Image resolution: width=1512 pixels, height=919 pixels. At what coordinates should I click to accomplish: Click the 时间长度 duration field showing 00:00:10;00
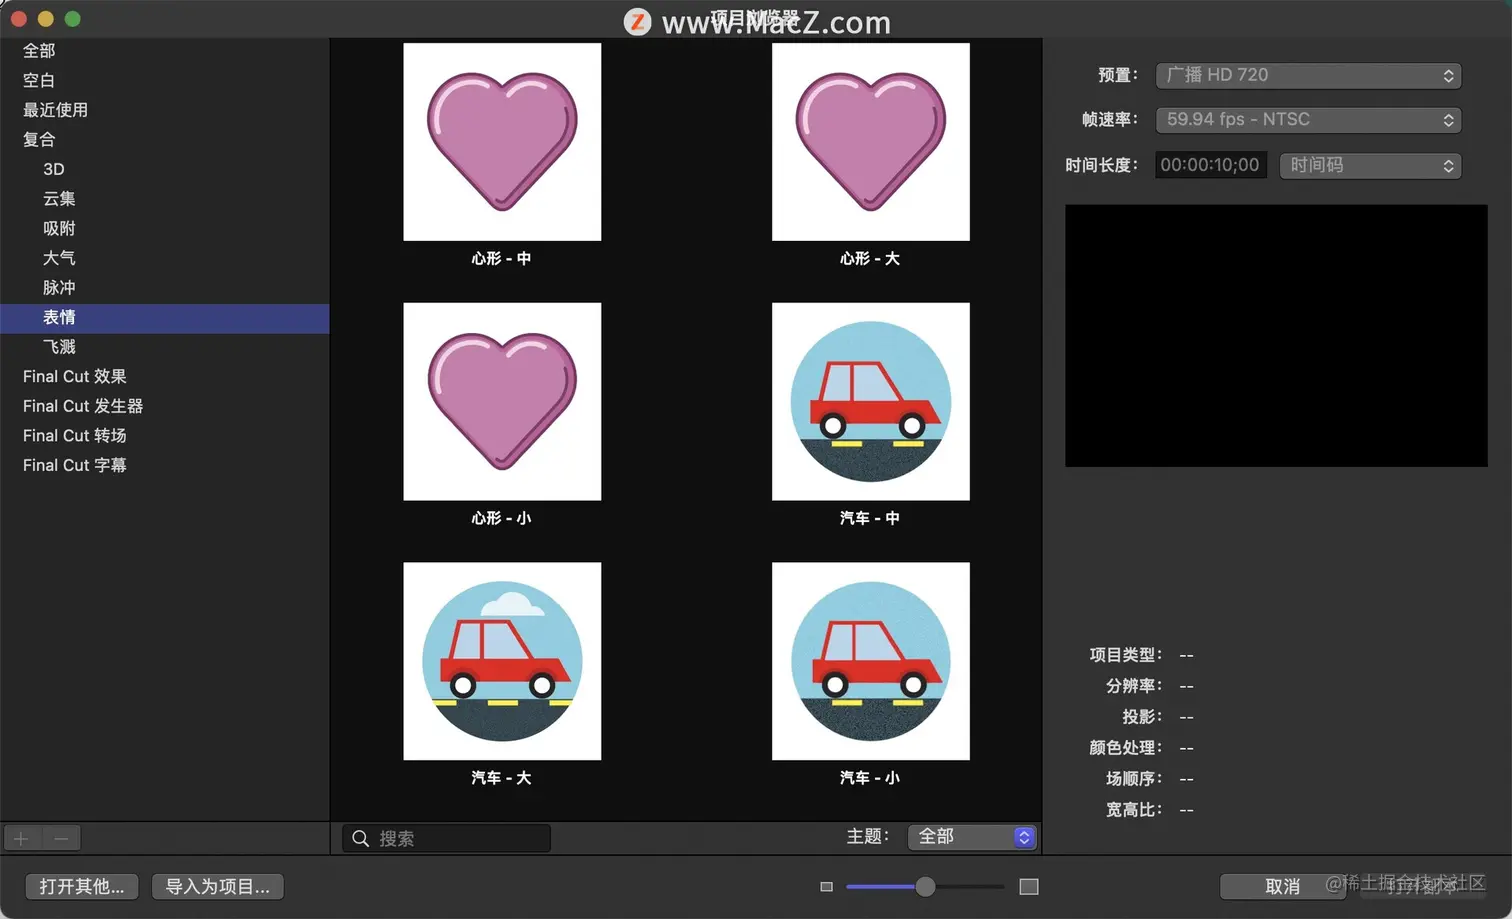(1210, 165)
